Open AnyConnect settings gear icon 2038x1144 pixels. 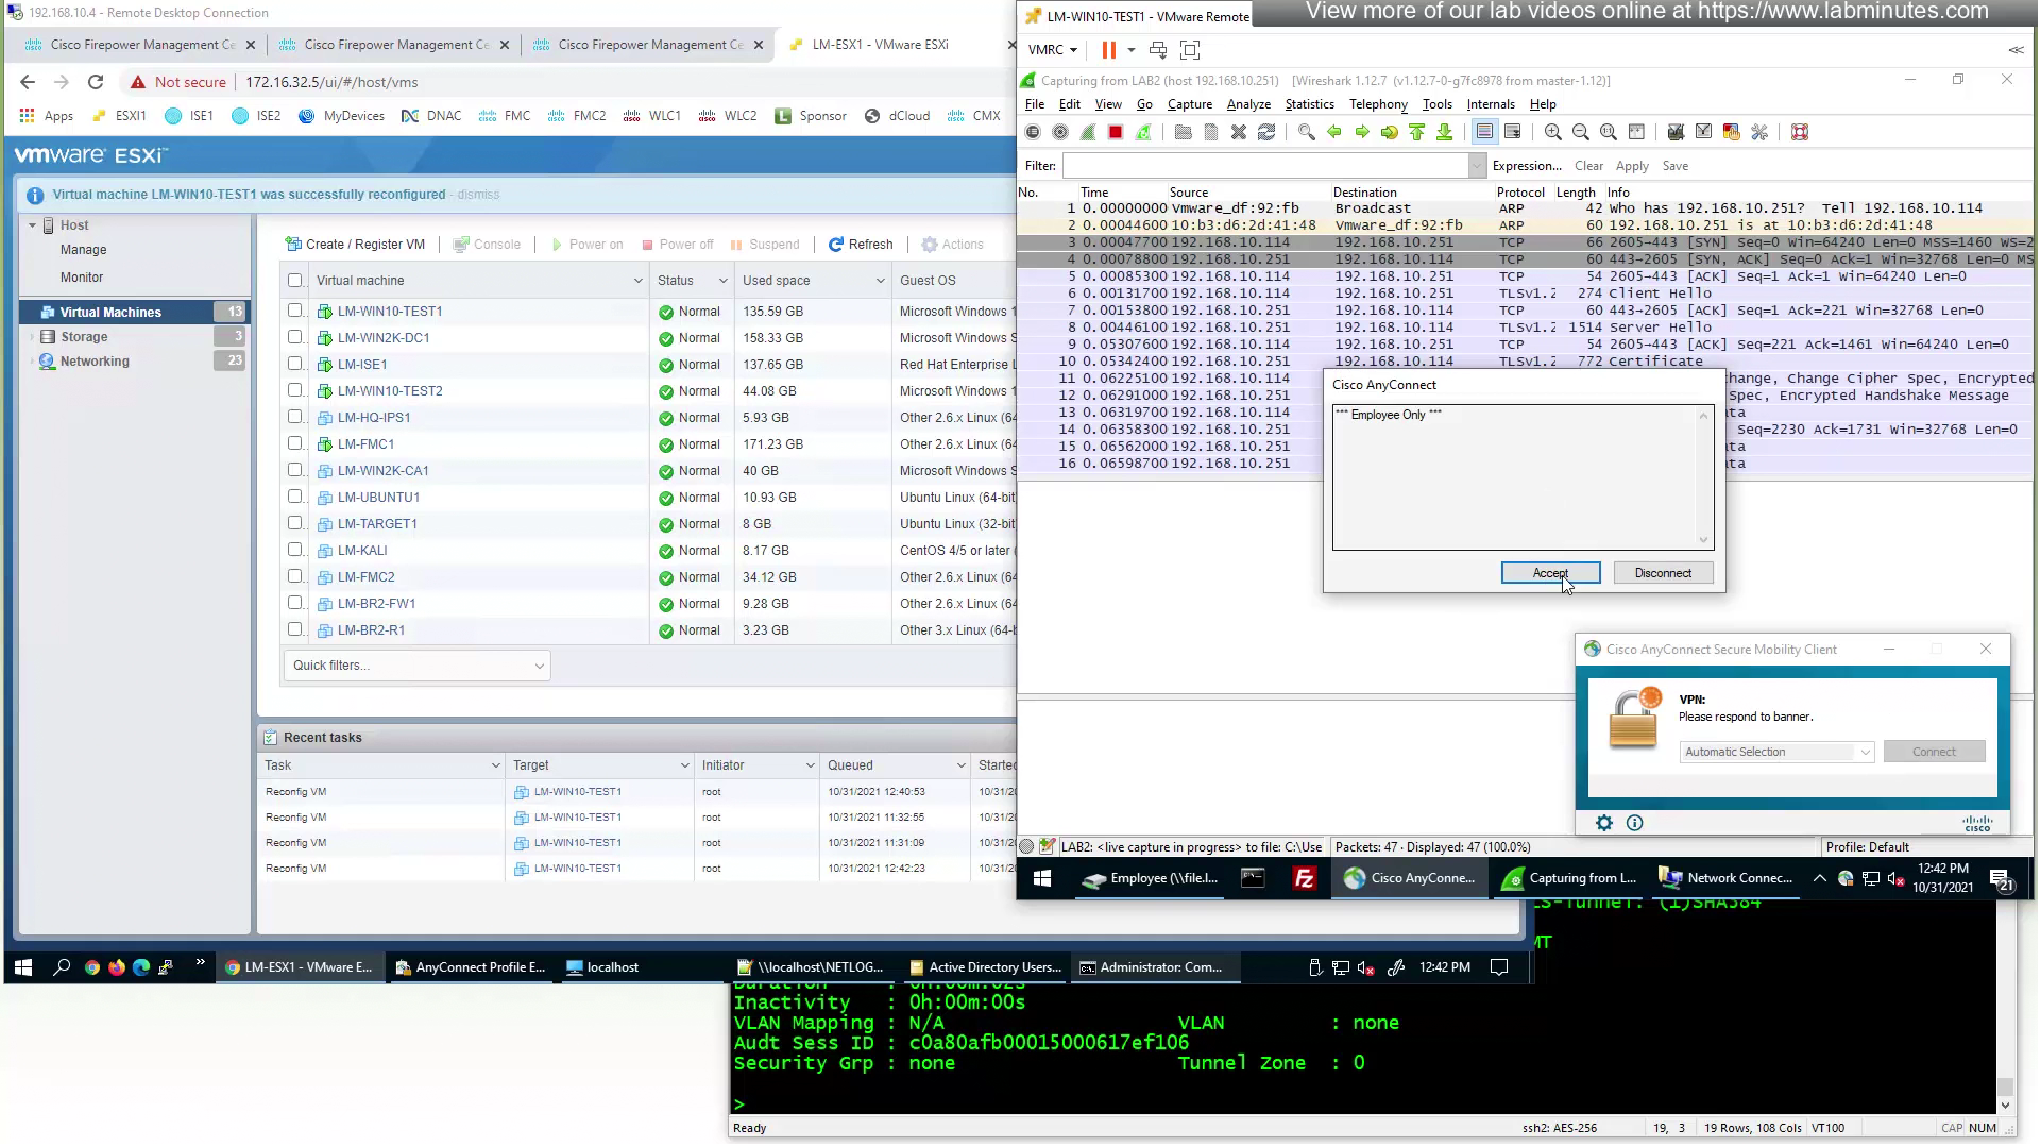click(x=1604, y=823)
